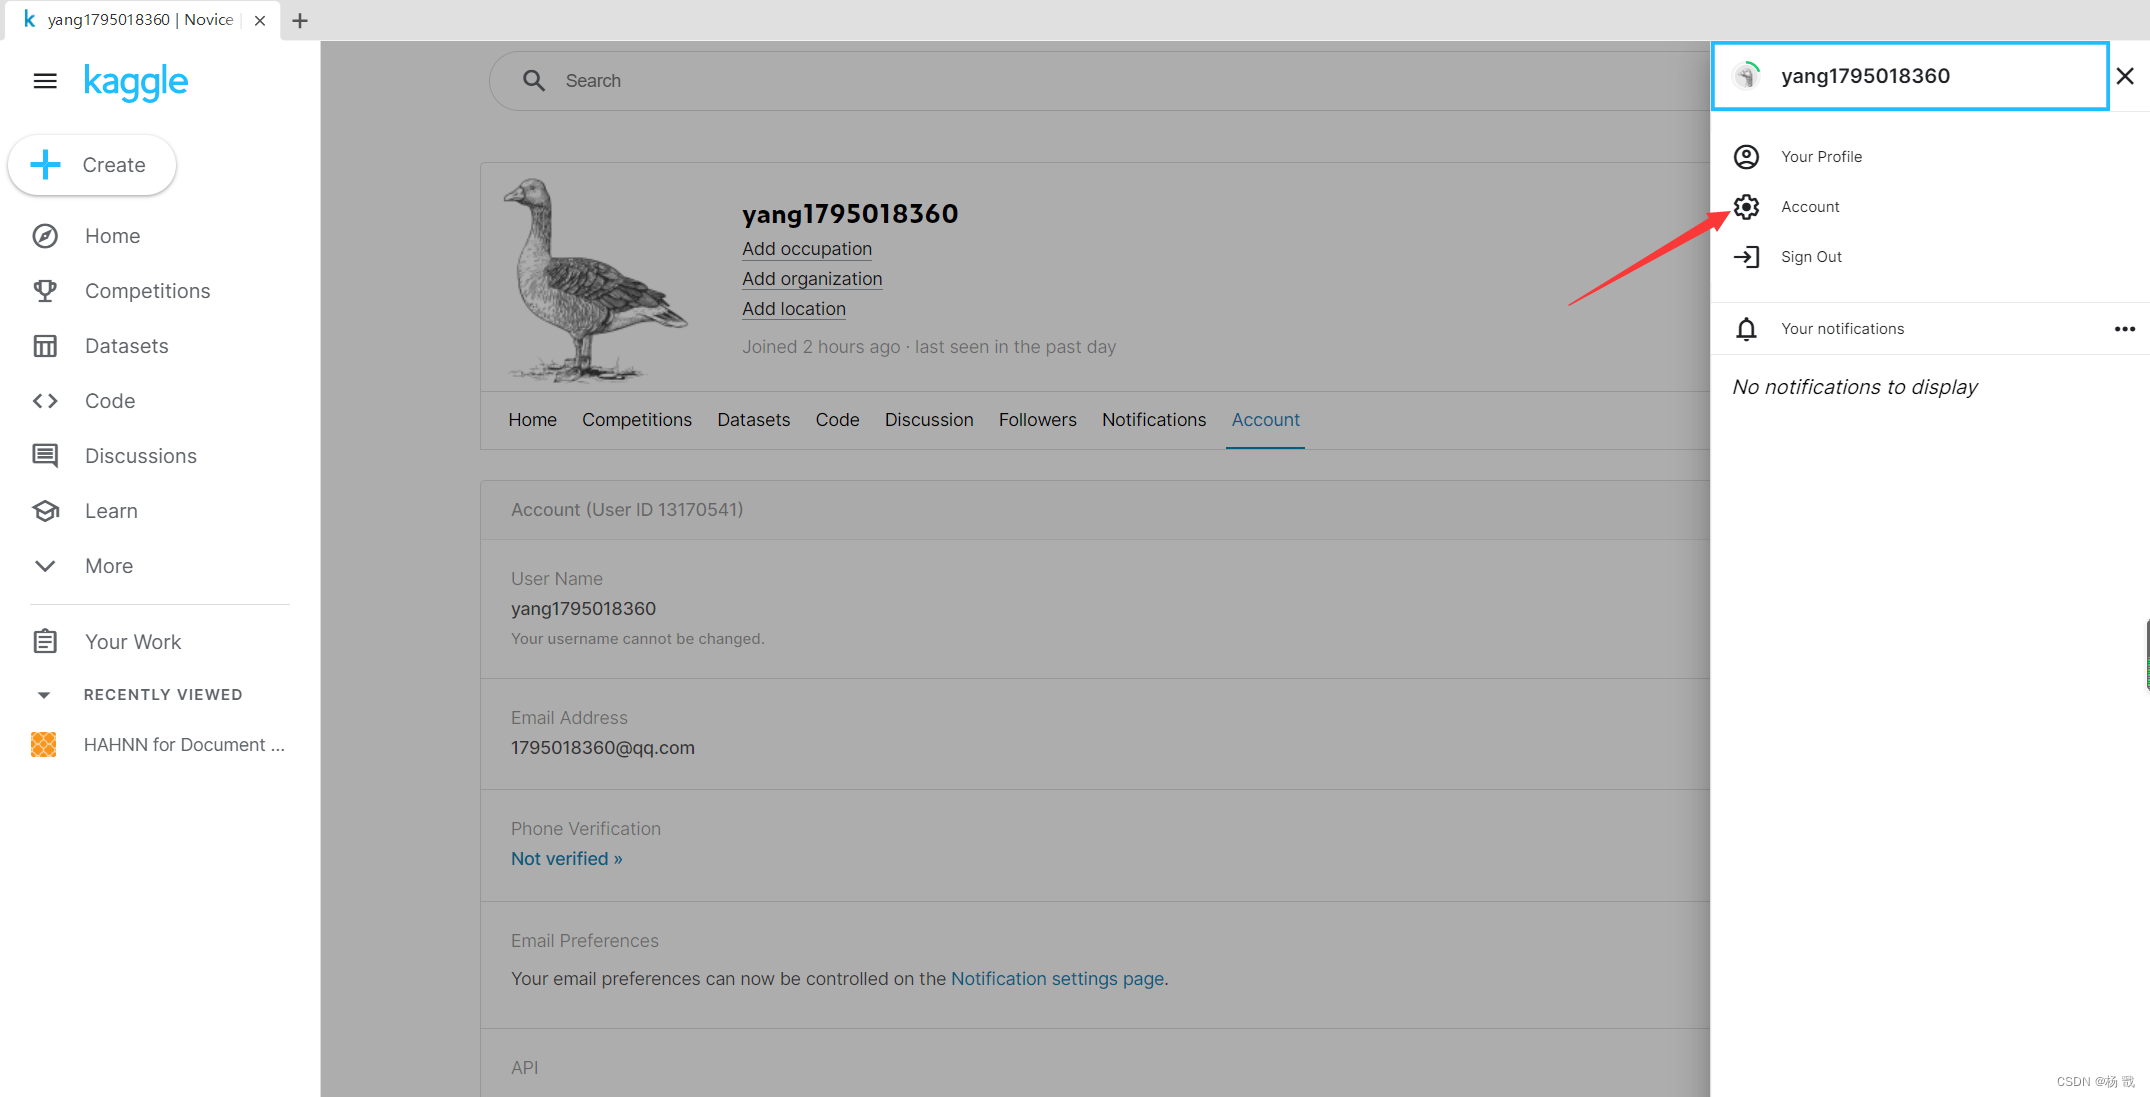Click the Competitions trophy icon
Viewport: 2150px width, 1097px height.
(x=45, y=291)
